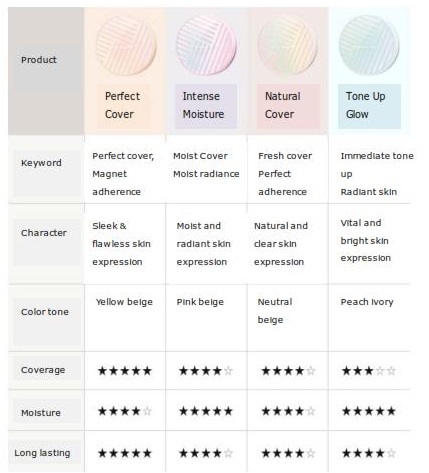This screenshot has width=429, height=473.
Task: Click the Perfect Cover coverage star rating
Action: (125, 371)
